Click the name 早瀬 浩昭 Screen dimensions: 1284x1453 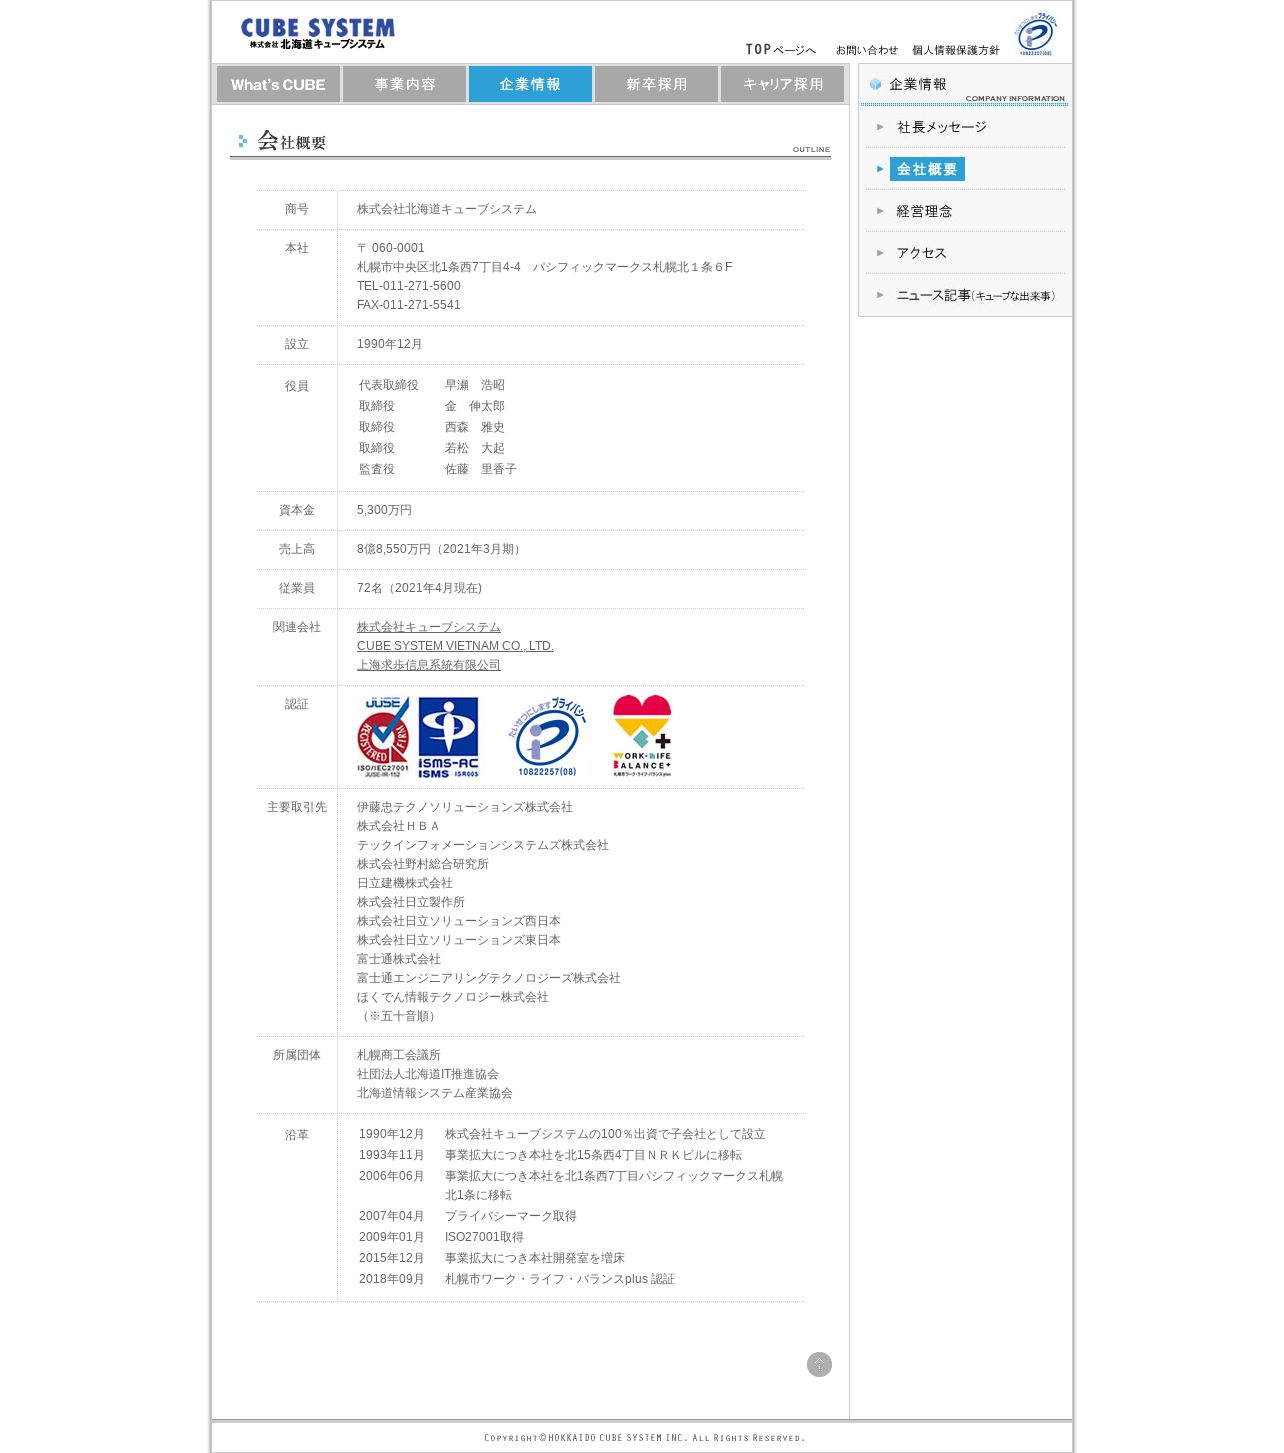point(475,385)
